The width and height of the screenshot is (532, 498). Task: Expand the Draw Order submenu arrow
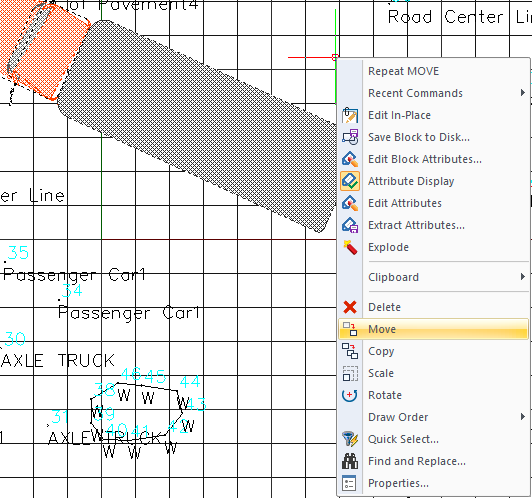pos(523,417)
